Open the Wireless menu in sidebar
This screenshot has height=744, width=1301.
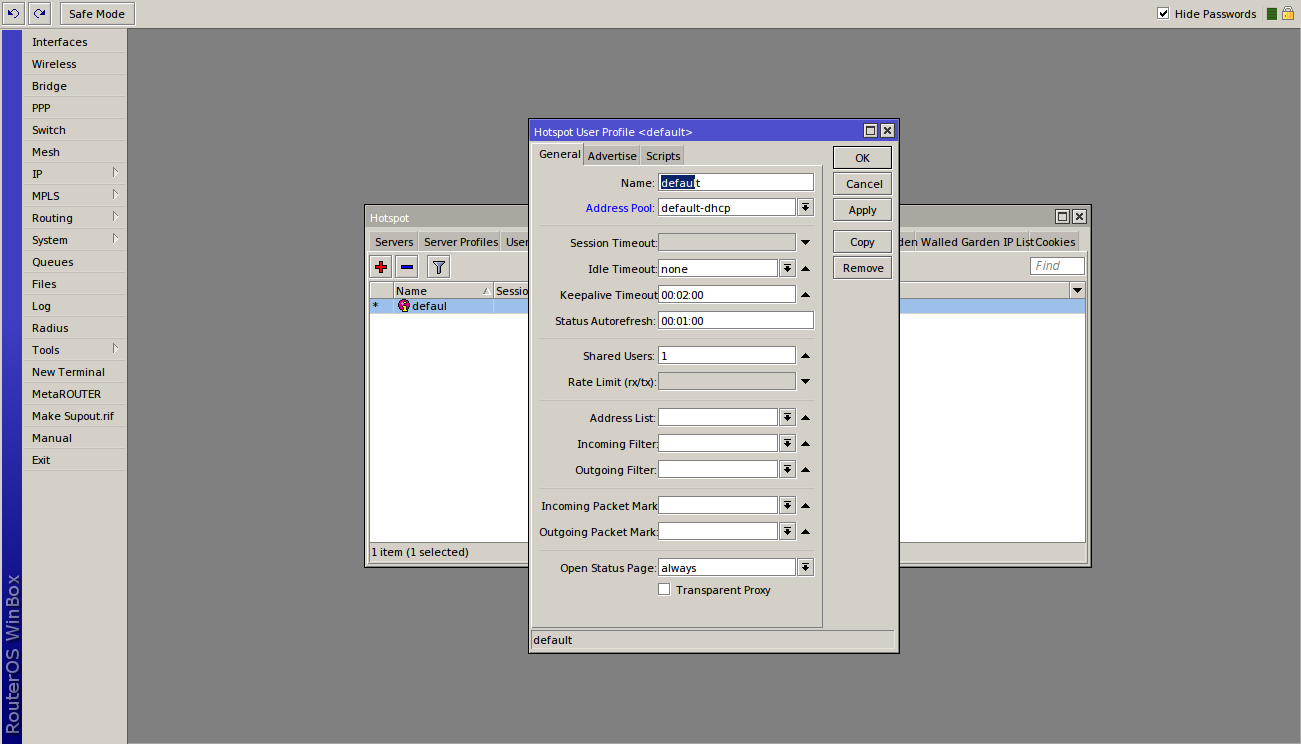pyautogui.click(x=54, y=64)
